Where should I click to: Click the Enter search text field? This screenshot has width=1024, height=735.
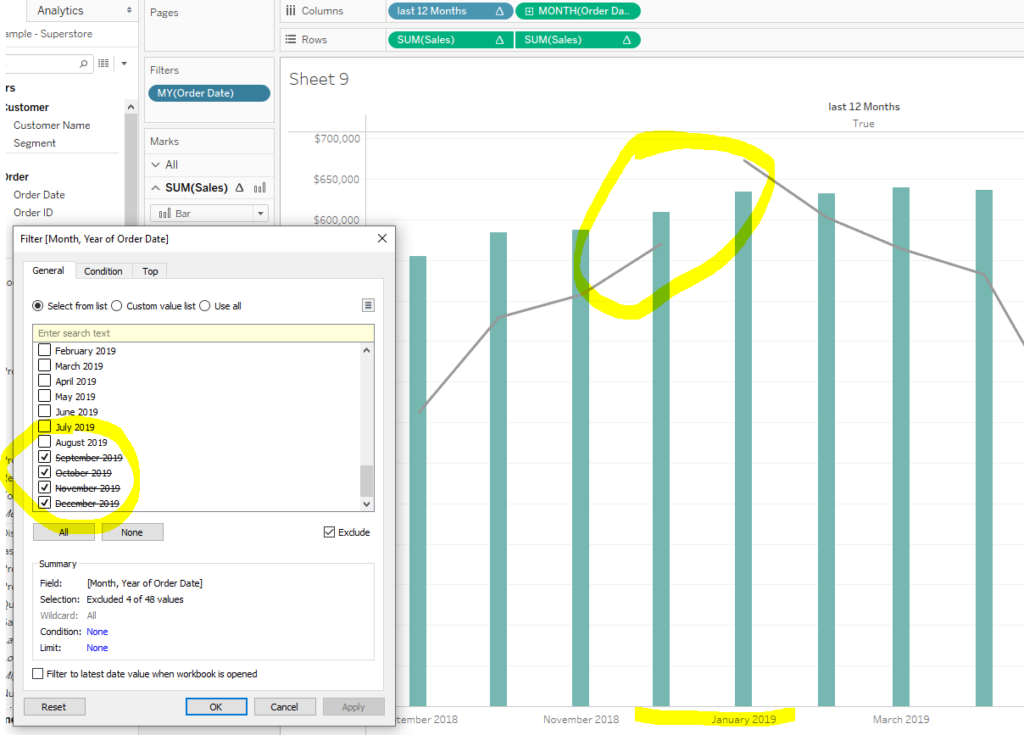203,333
